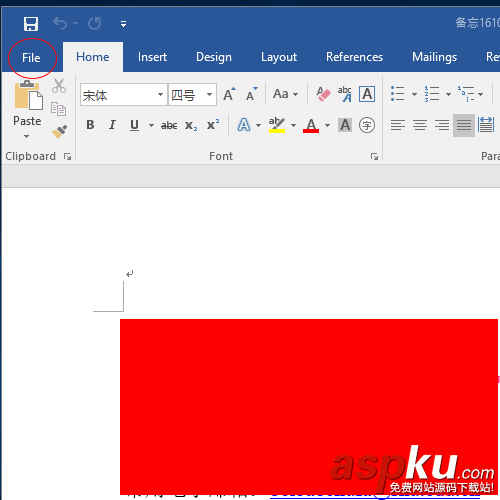Screen dimensions: 500x500
Task: Center align the text
Action: click(x=420, y=125)
